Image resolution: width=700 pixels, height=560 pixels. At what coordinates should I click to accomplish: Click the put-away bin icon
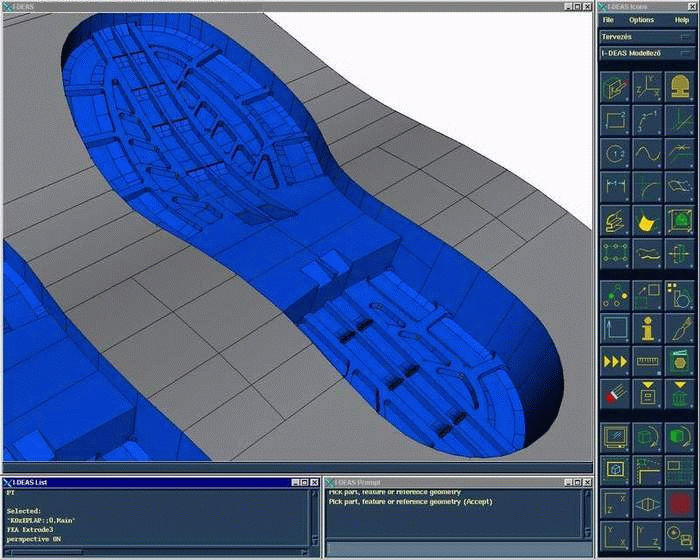[x=647, y=395]
